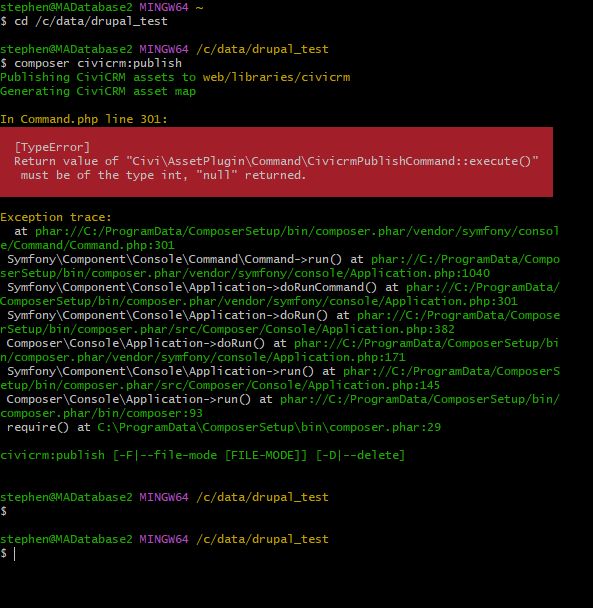Click the 'Exception trace:' heading
593x608 pixels.
click(56, 217)
